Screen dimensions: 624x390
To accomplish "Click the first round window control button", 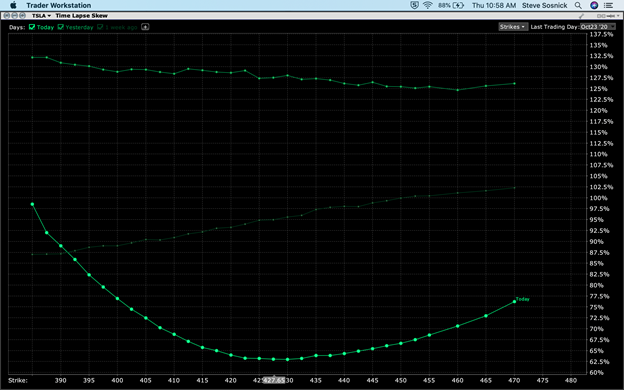I will [7, 16].
